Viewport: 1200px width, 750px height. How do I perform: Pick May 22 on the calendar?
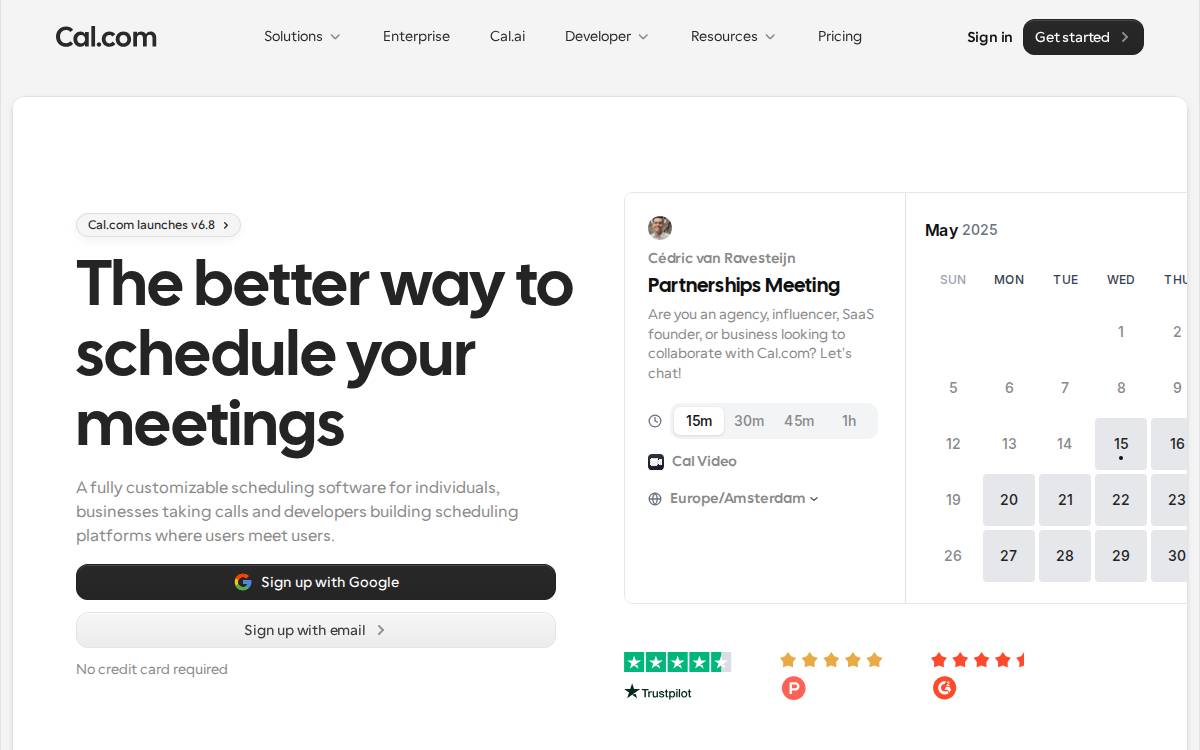[x=1121, y=500]
